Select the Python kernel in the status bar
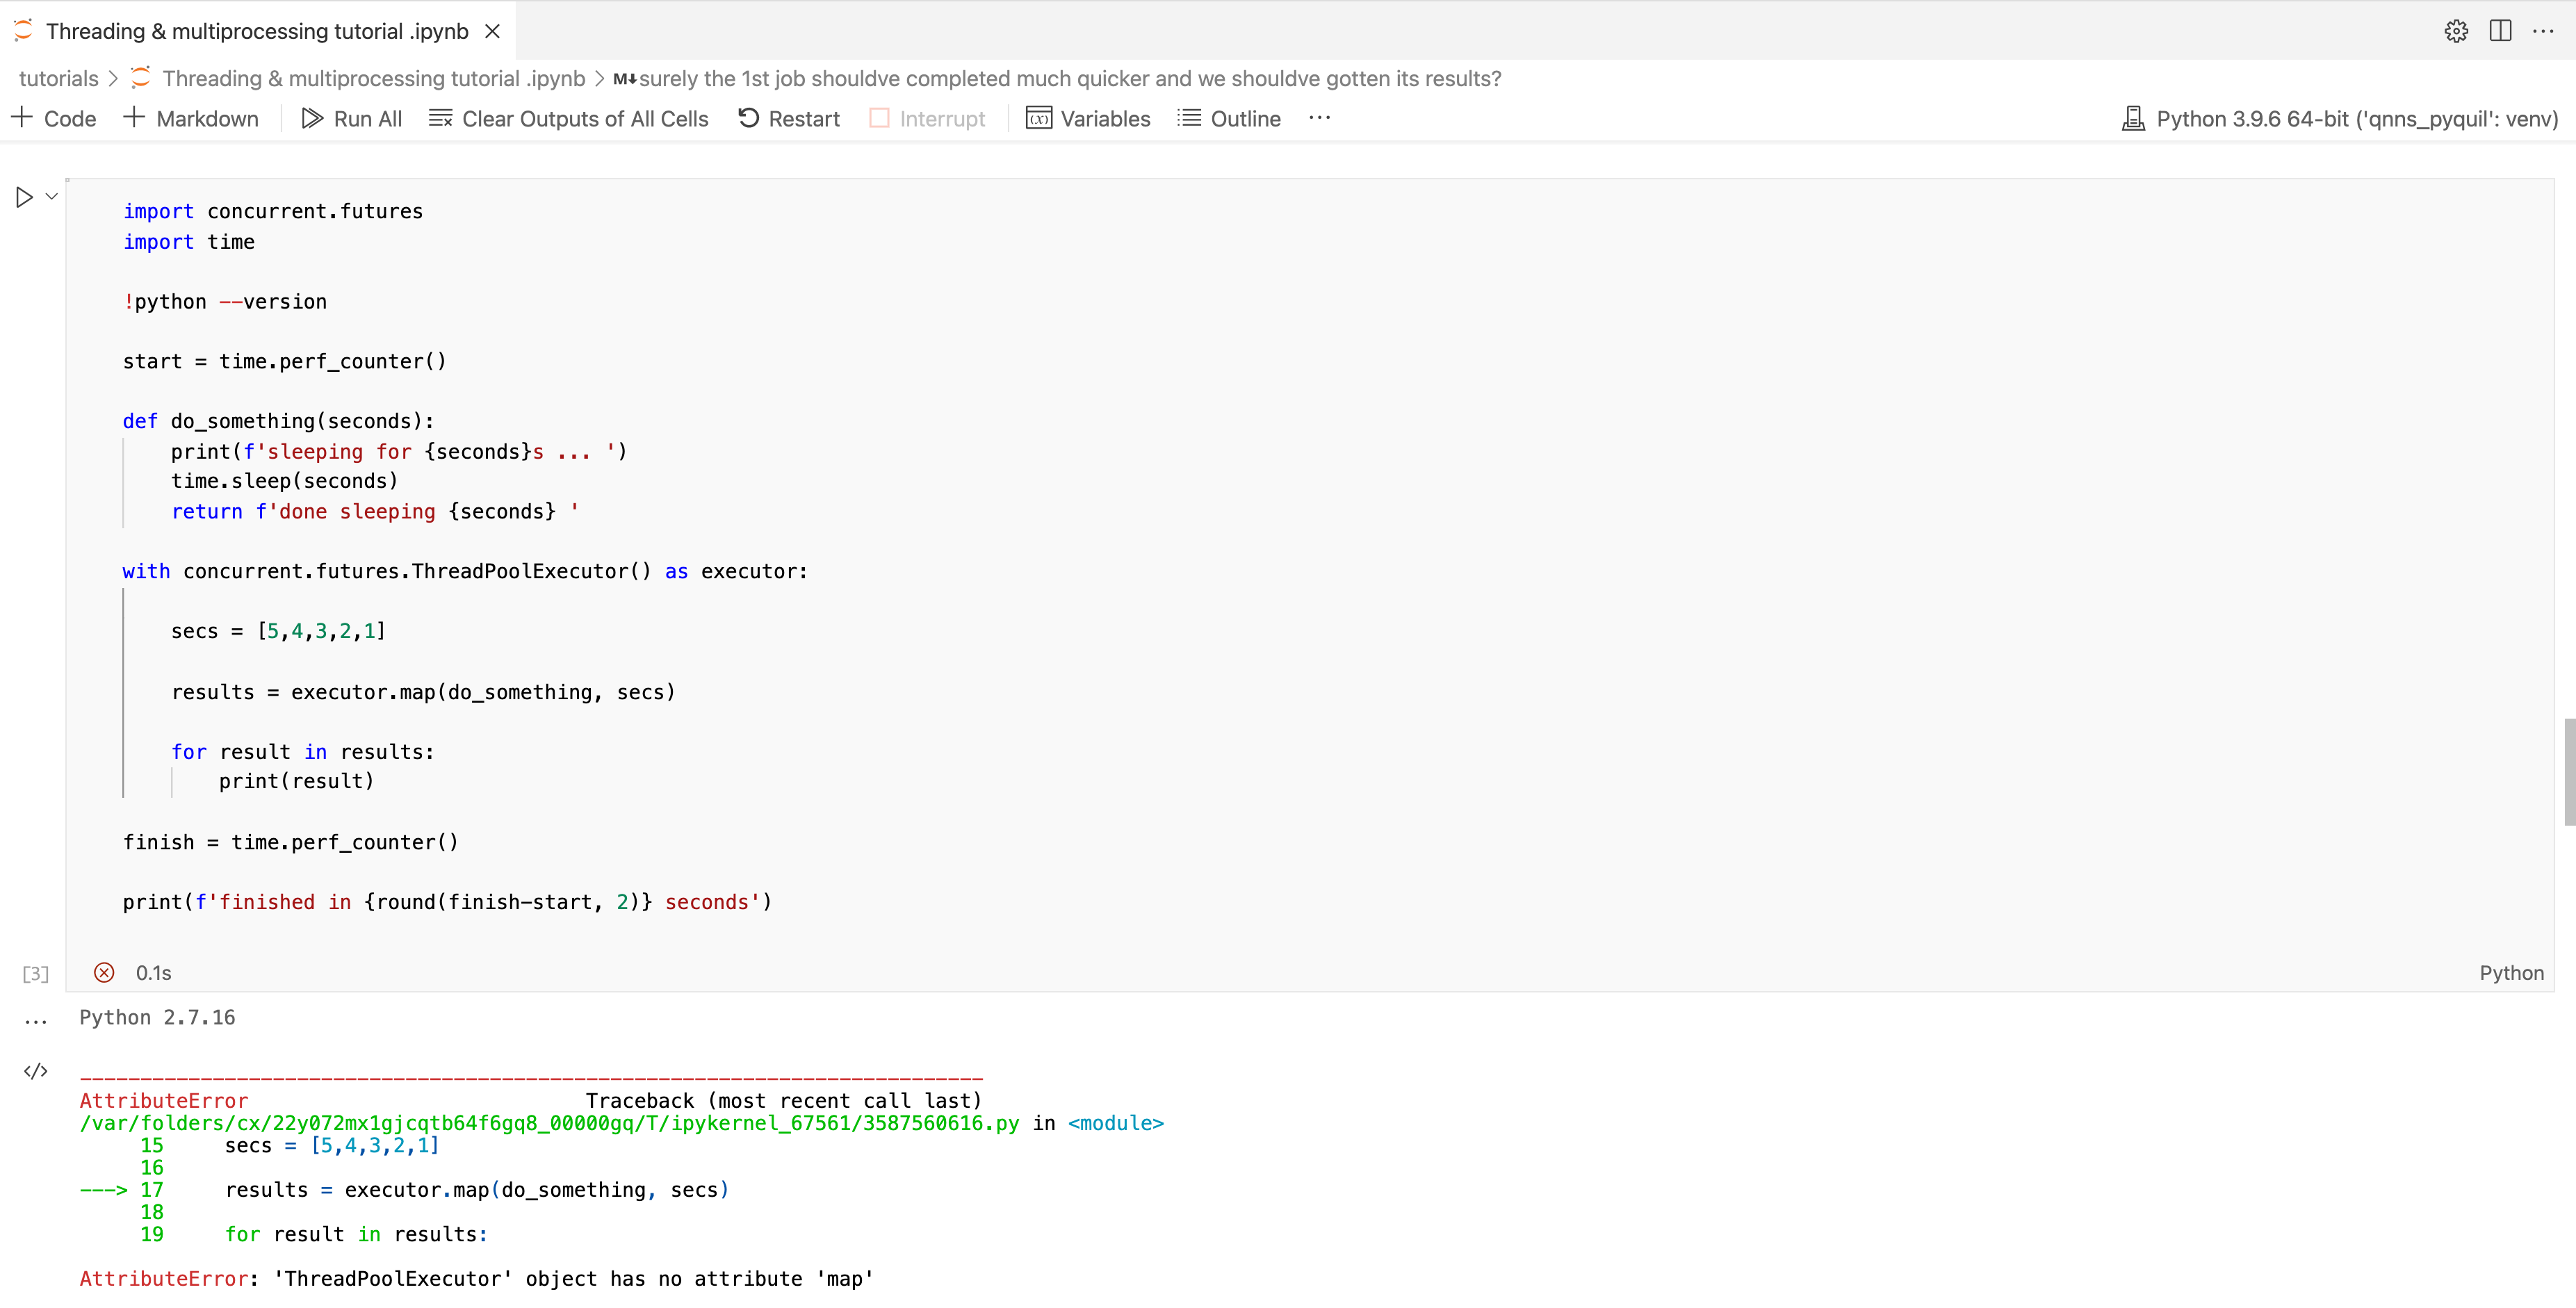 coord(2340,118)
